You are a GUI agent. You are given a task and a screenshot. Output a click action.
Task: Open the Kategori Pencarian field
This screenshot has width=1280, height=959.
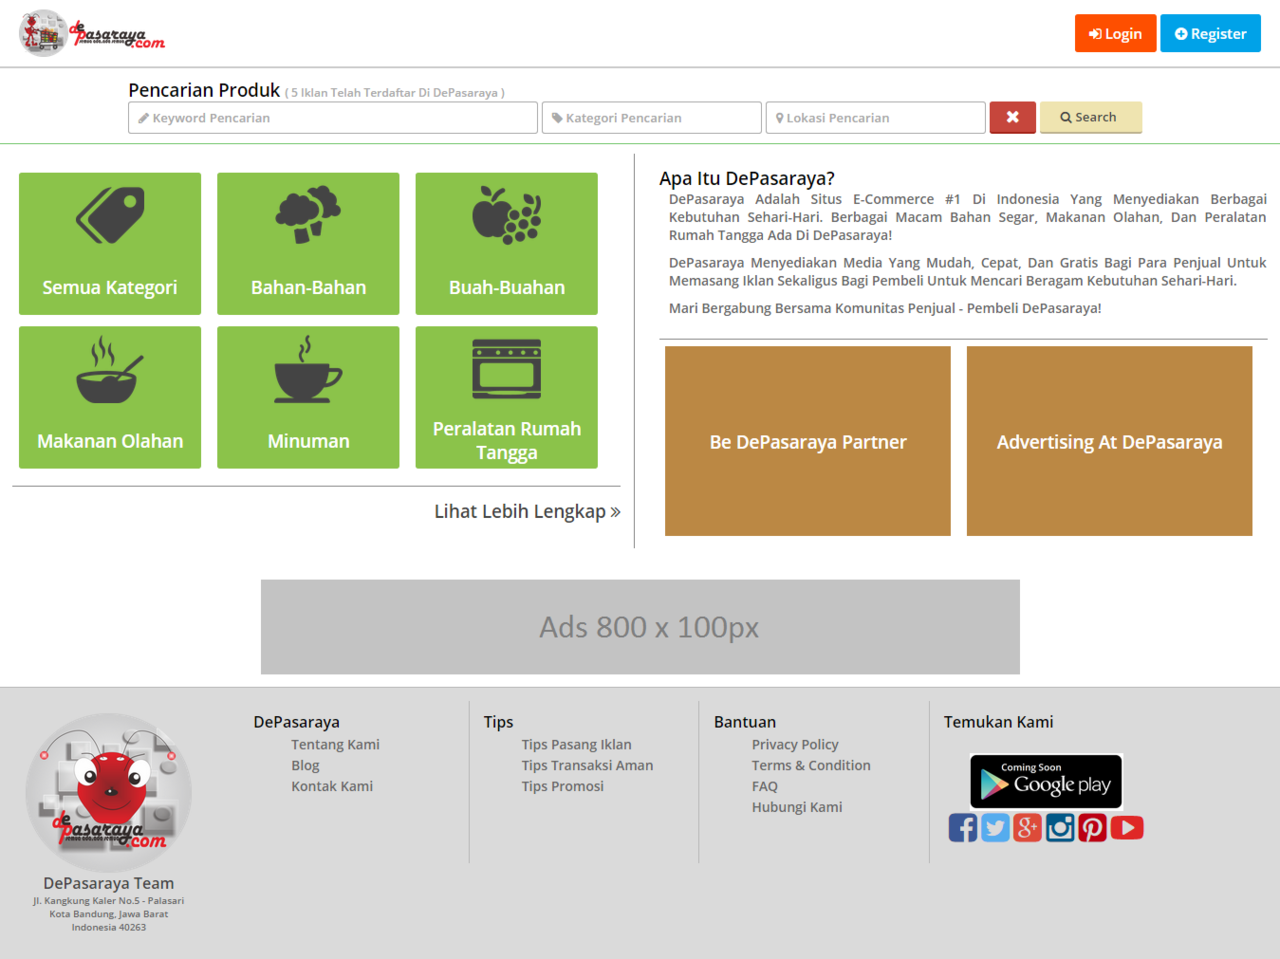[652, 118]
